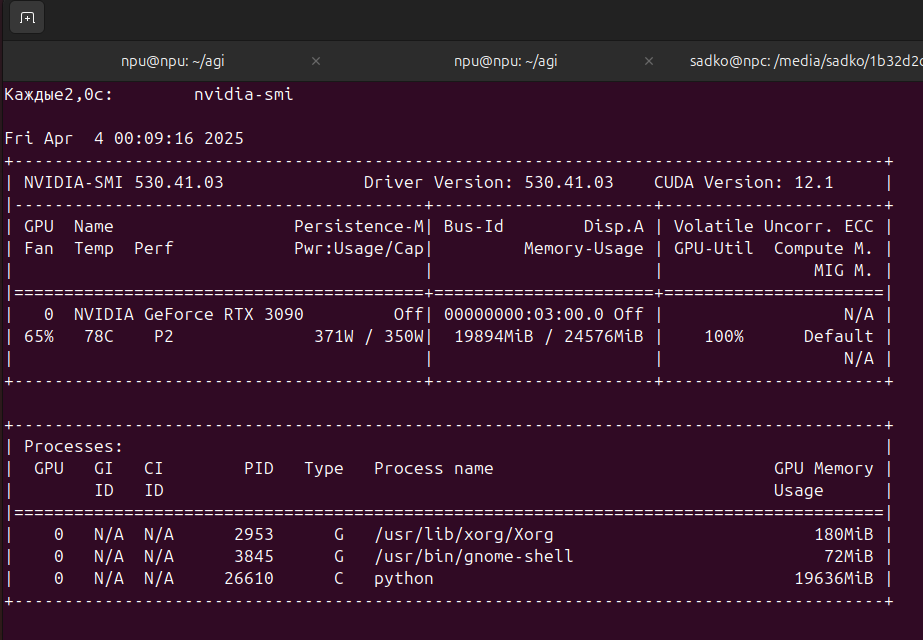Image resolution: width=923 pixels, height=640 pixels.
Task: Close the second npu@npu: ~/agi tab
Action: pos(649,61)
